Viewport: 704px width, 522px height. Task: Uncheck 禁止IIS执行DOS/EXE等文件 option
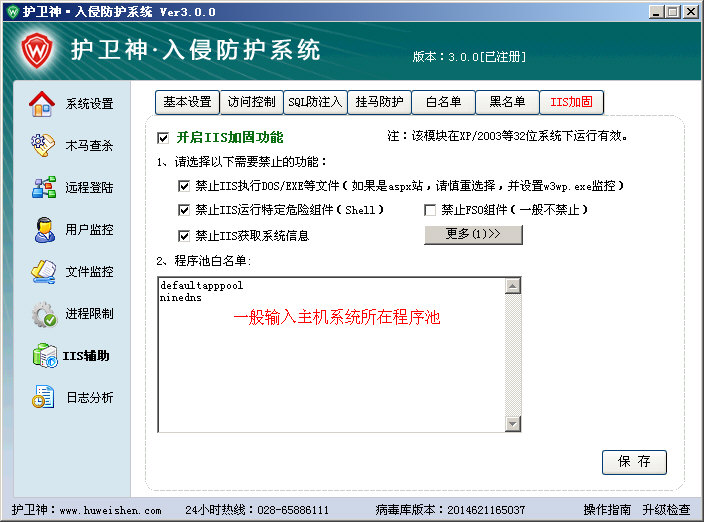click(x=184, y=186)
